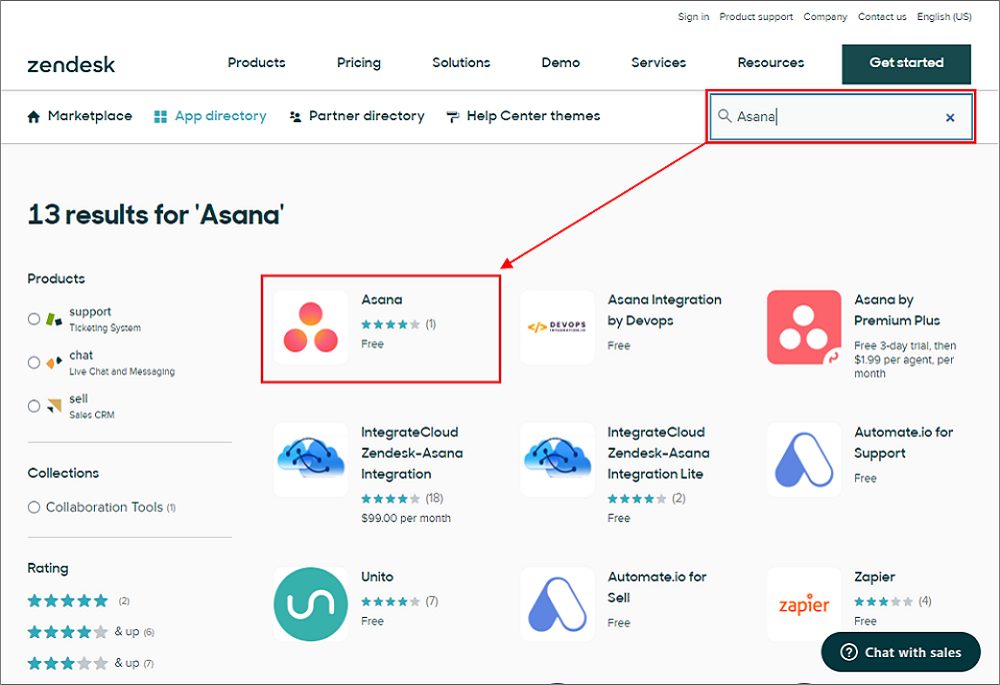Clear the Asana search text
The image size is (1000, 685).
click(x=950, y=117)
